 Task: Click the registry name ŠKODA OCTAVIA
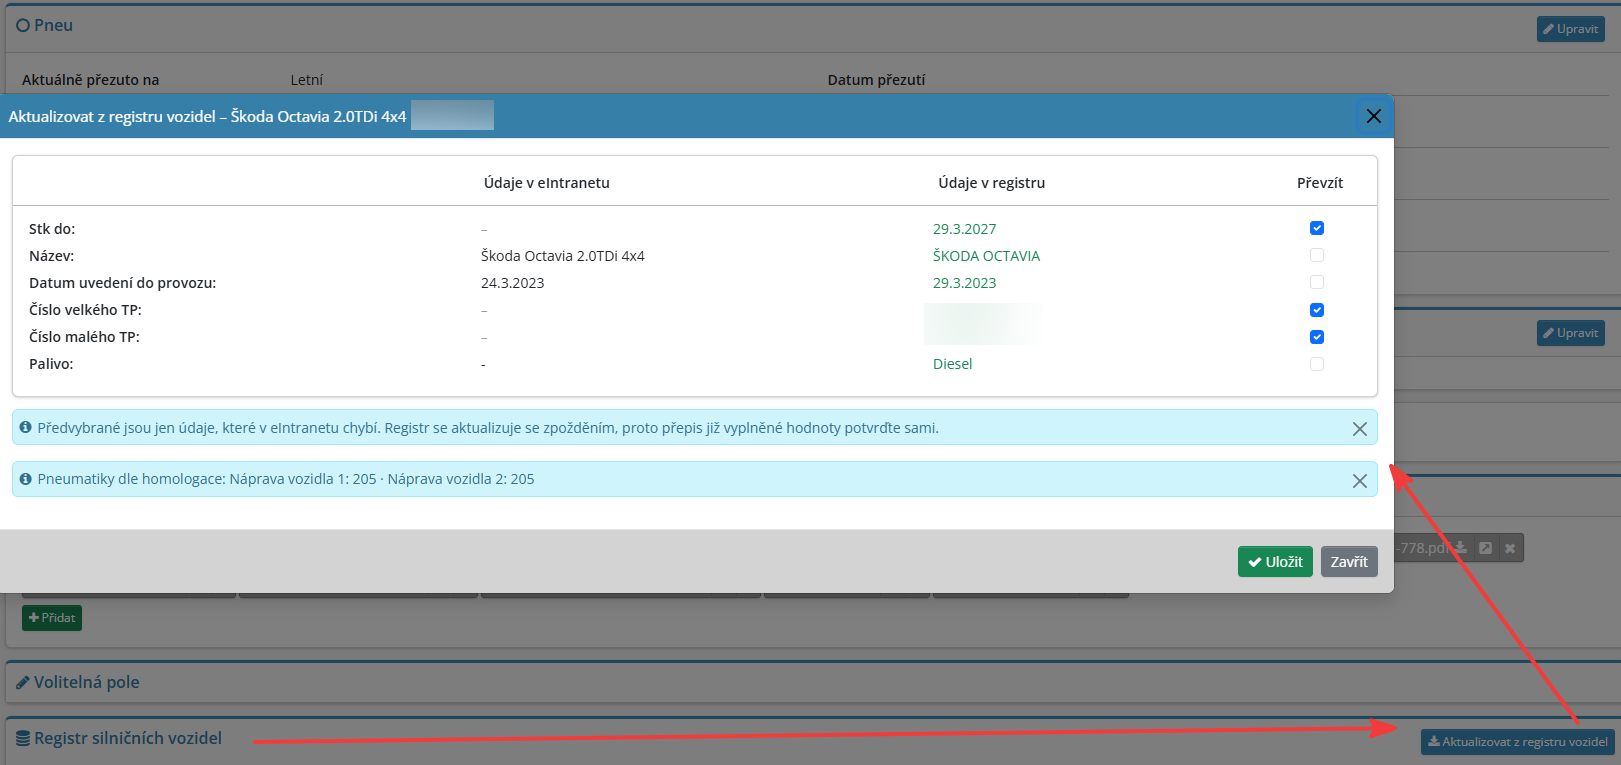click(x=986, y=256)
